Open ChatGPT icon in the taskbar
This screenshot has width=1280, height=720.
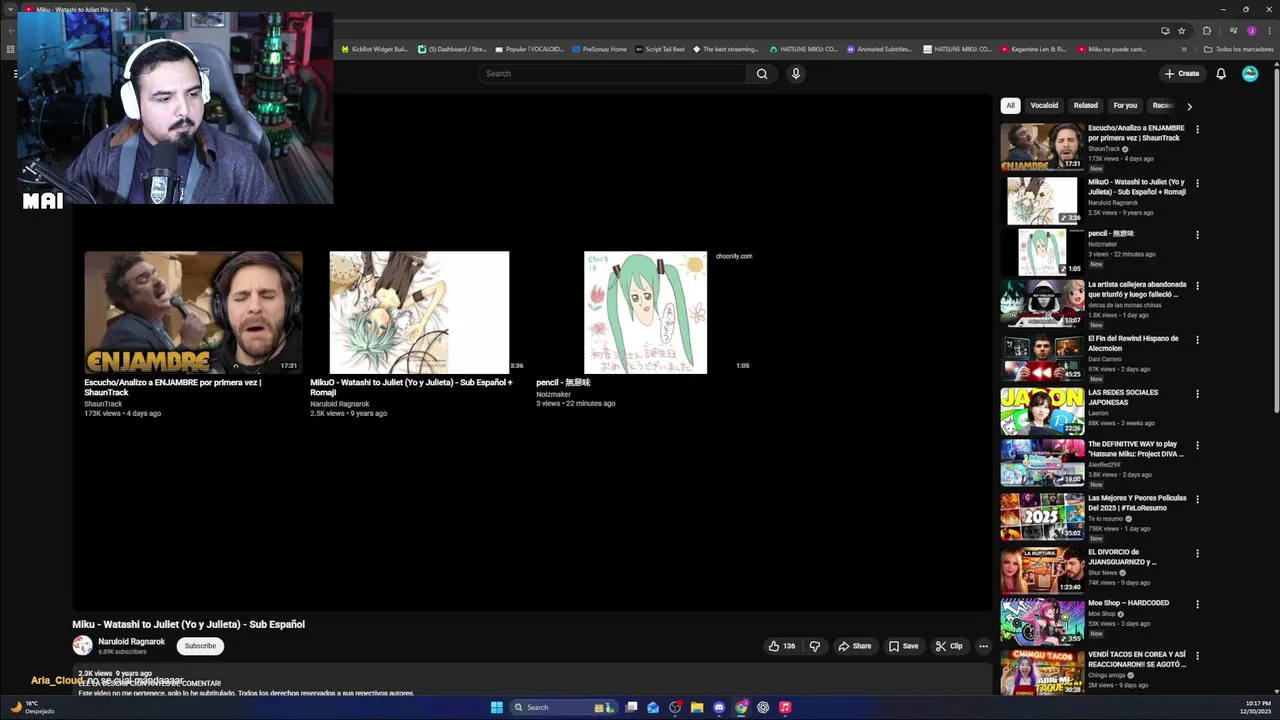(763, 707)
